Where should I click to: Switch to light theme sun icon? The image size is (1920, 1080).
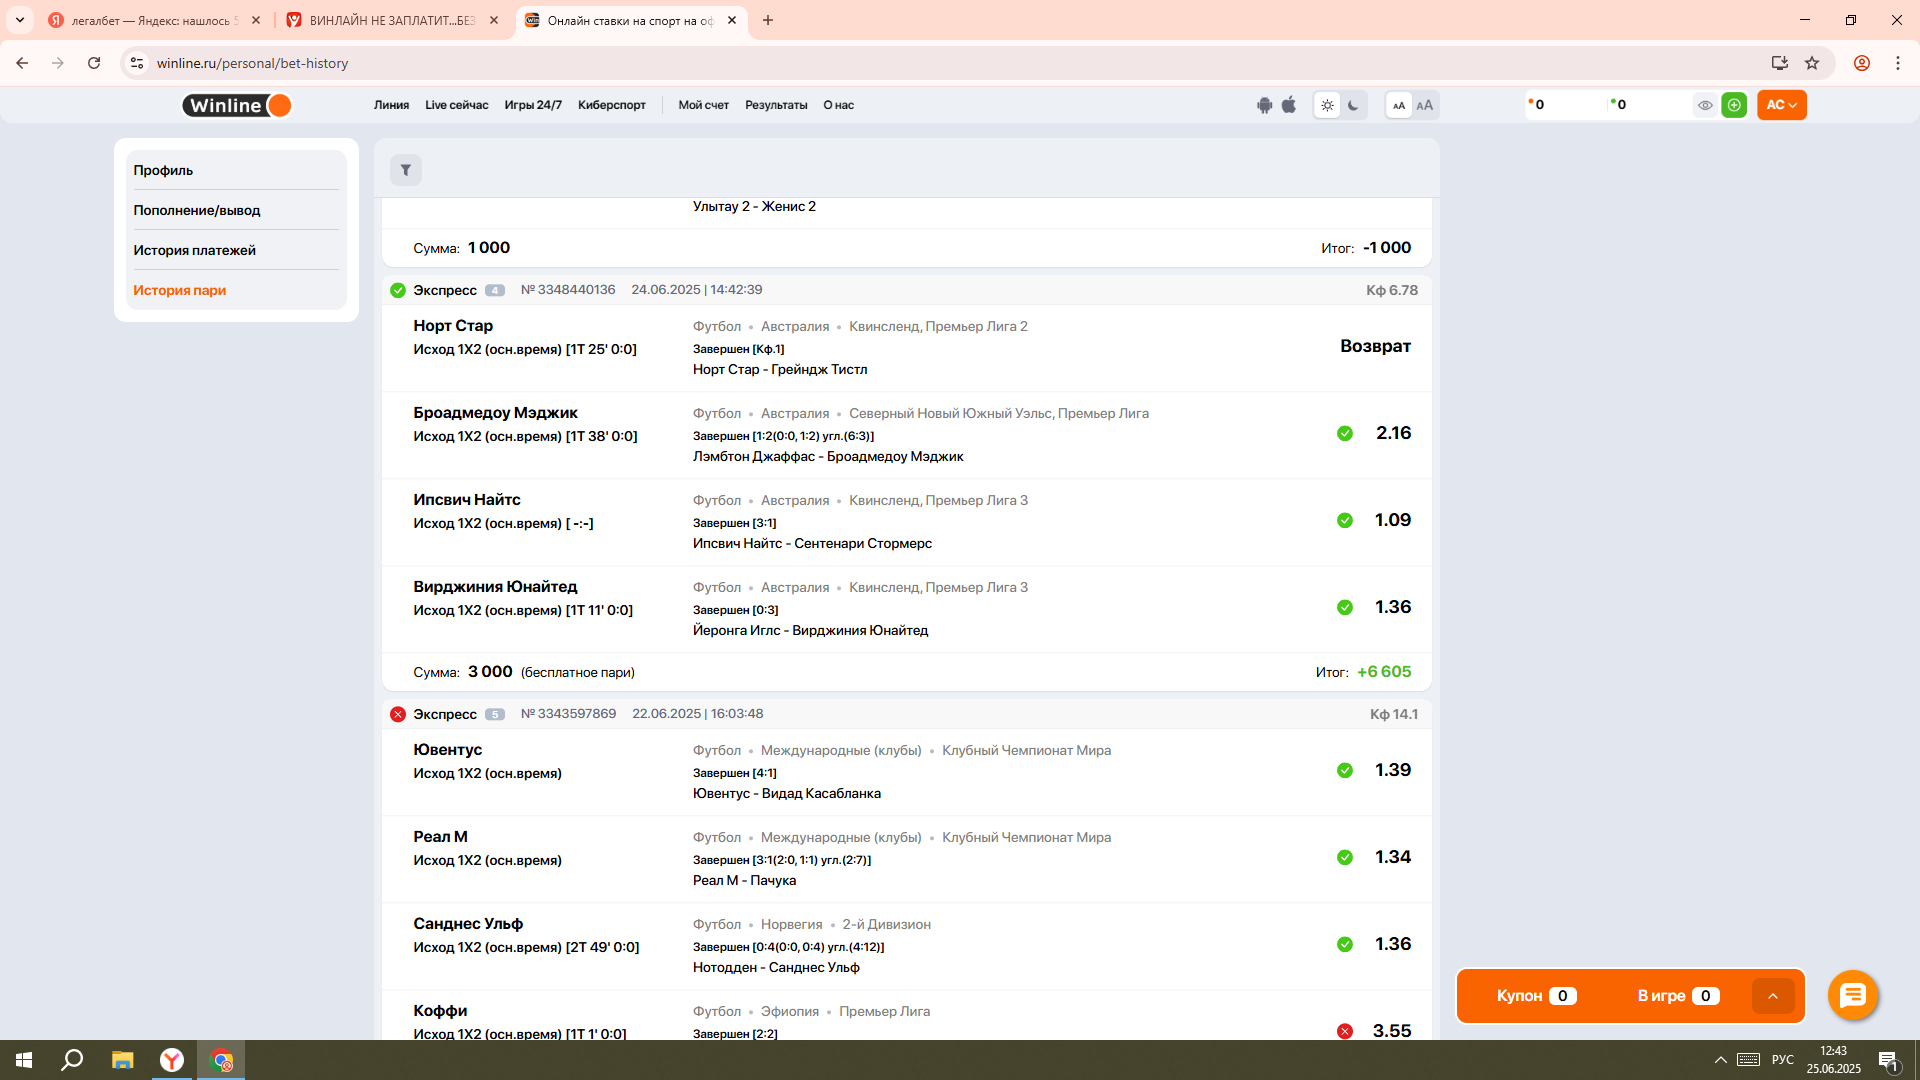tap(1327, 105)
